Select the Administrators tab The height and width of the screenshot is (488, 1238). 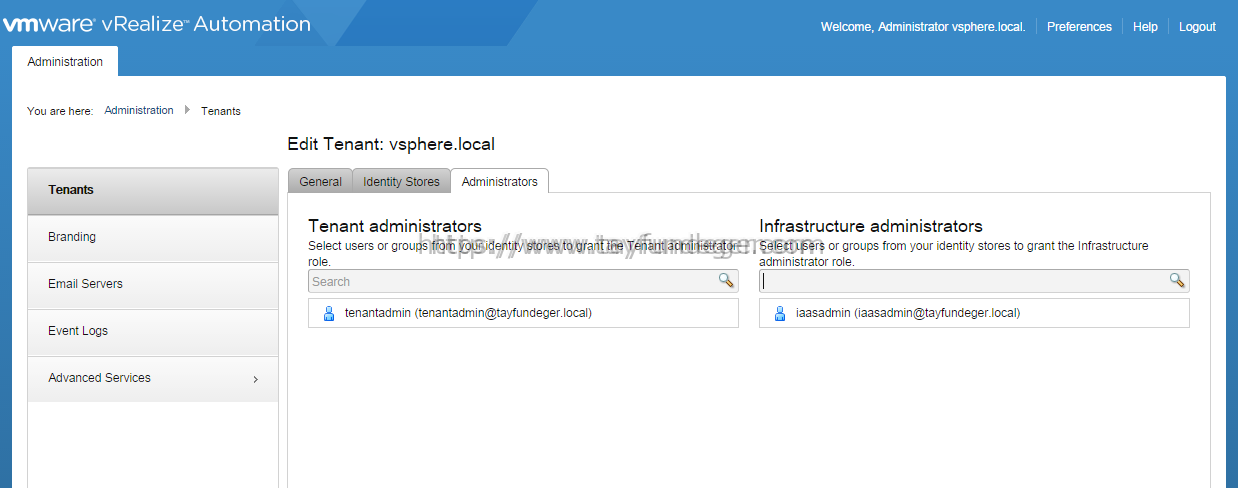click(499, 181)
